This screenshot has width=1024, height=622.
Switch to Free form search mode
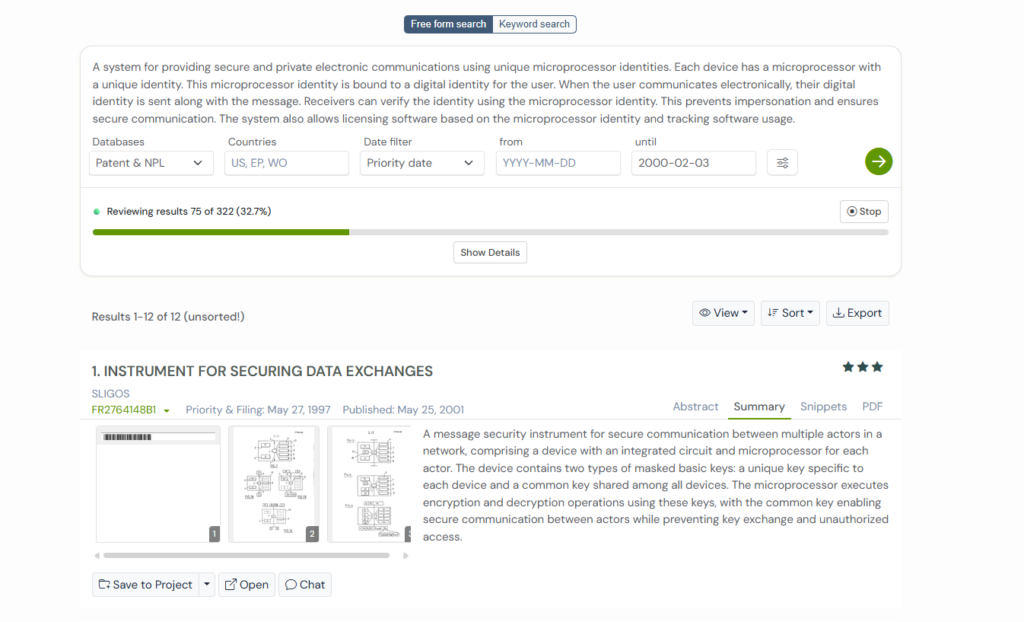[x=448, y=24]
